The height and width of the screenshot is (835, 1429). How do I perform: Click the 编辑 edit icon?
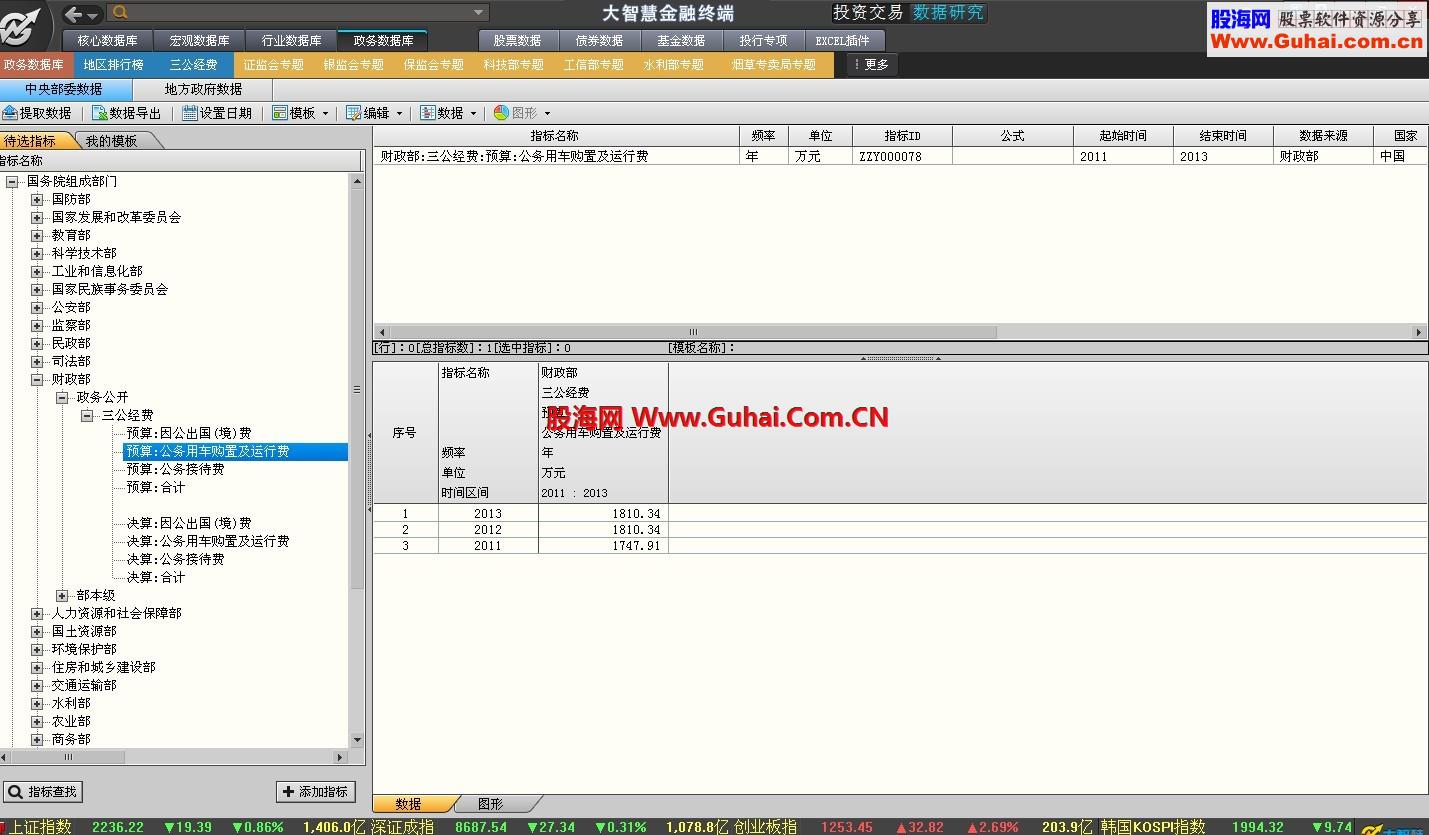[354, 113]
